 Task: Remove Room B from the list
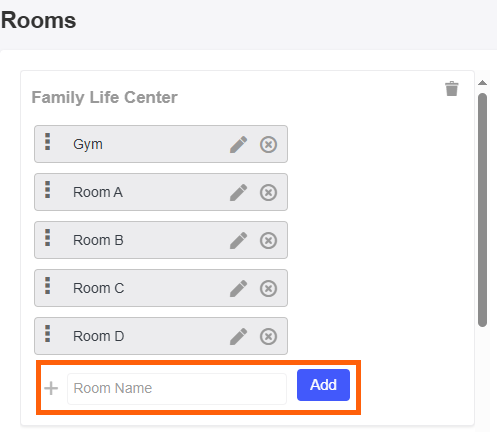pos(268,240)
